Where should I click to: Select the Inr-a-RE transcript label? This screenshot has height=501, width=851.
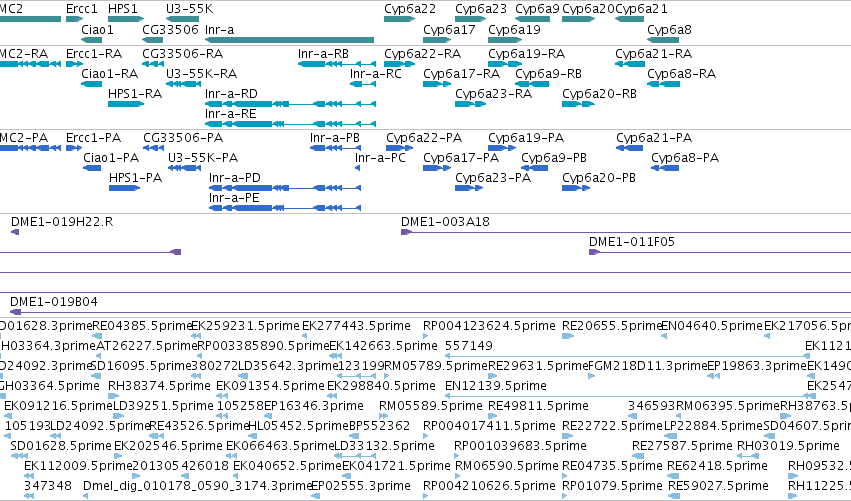tap(231, 114)
